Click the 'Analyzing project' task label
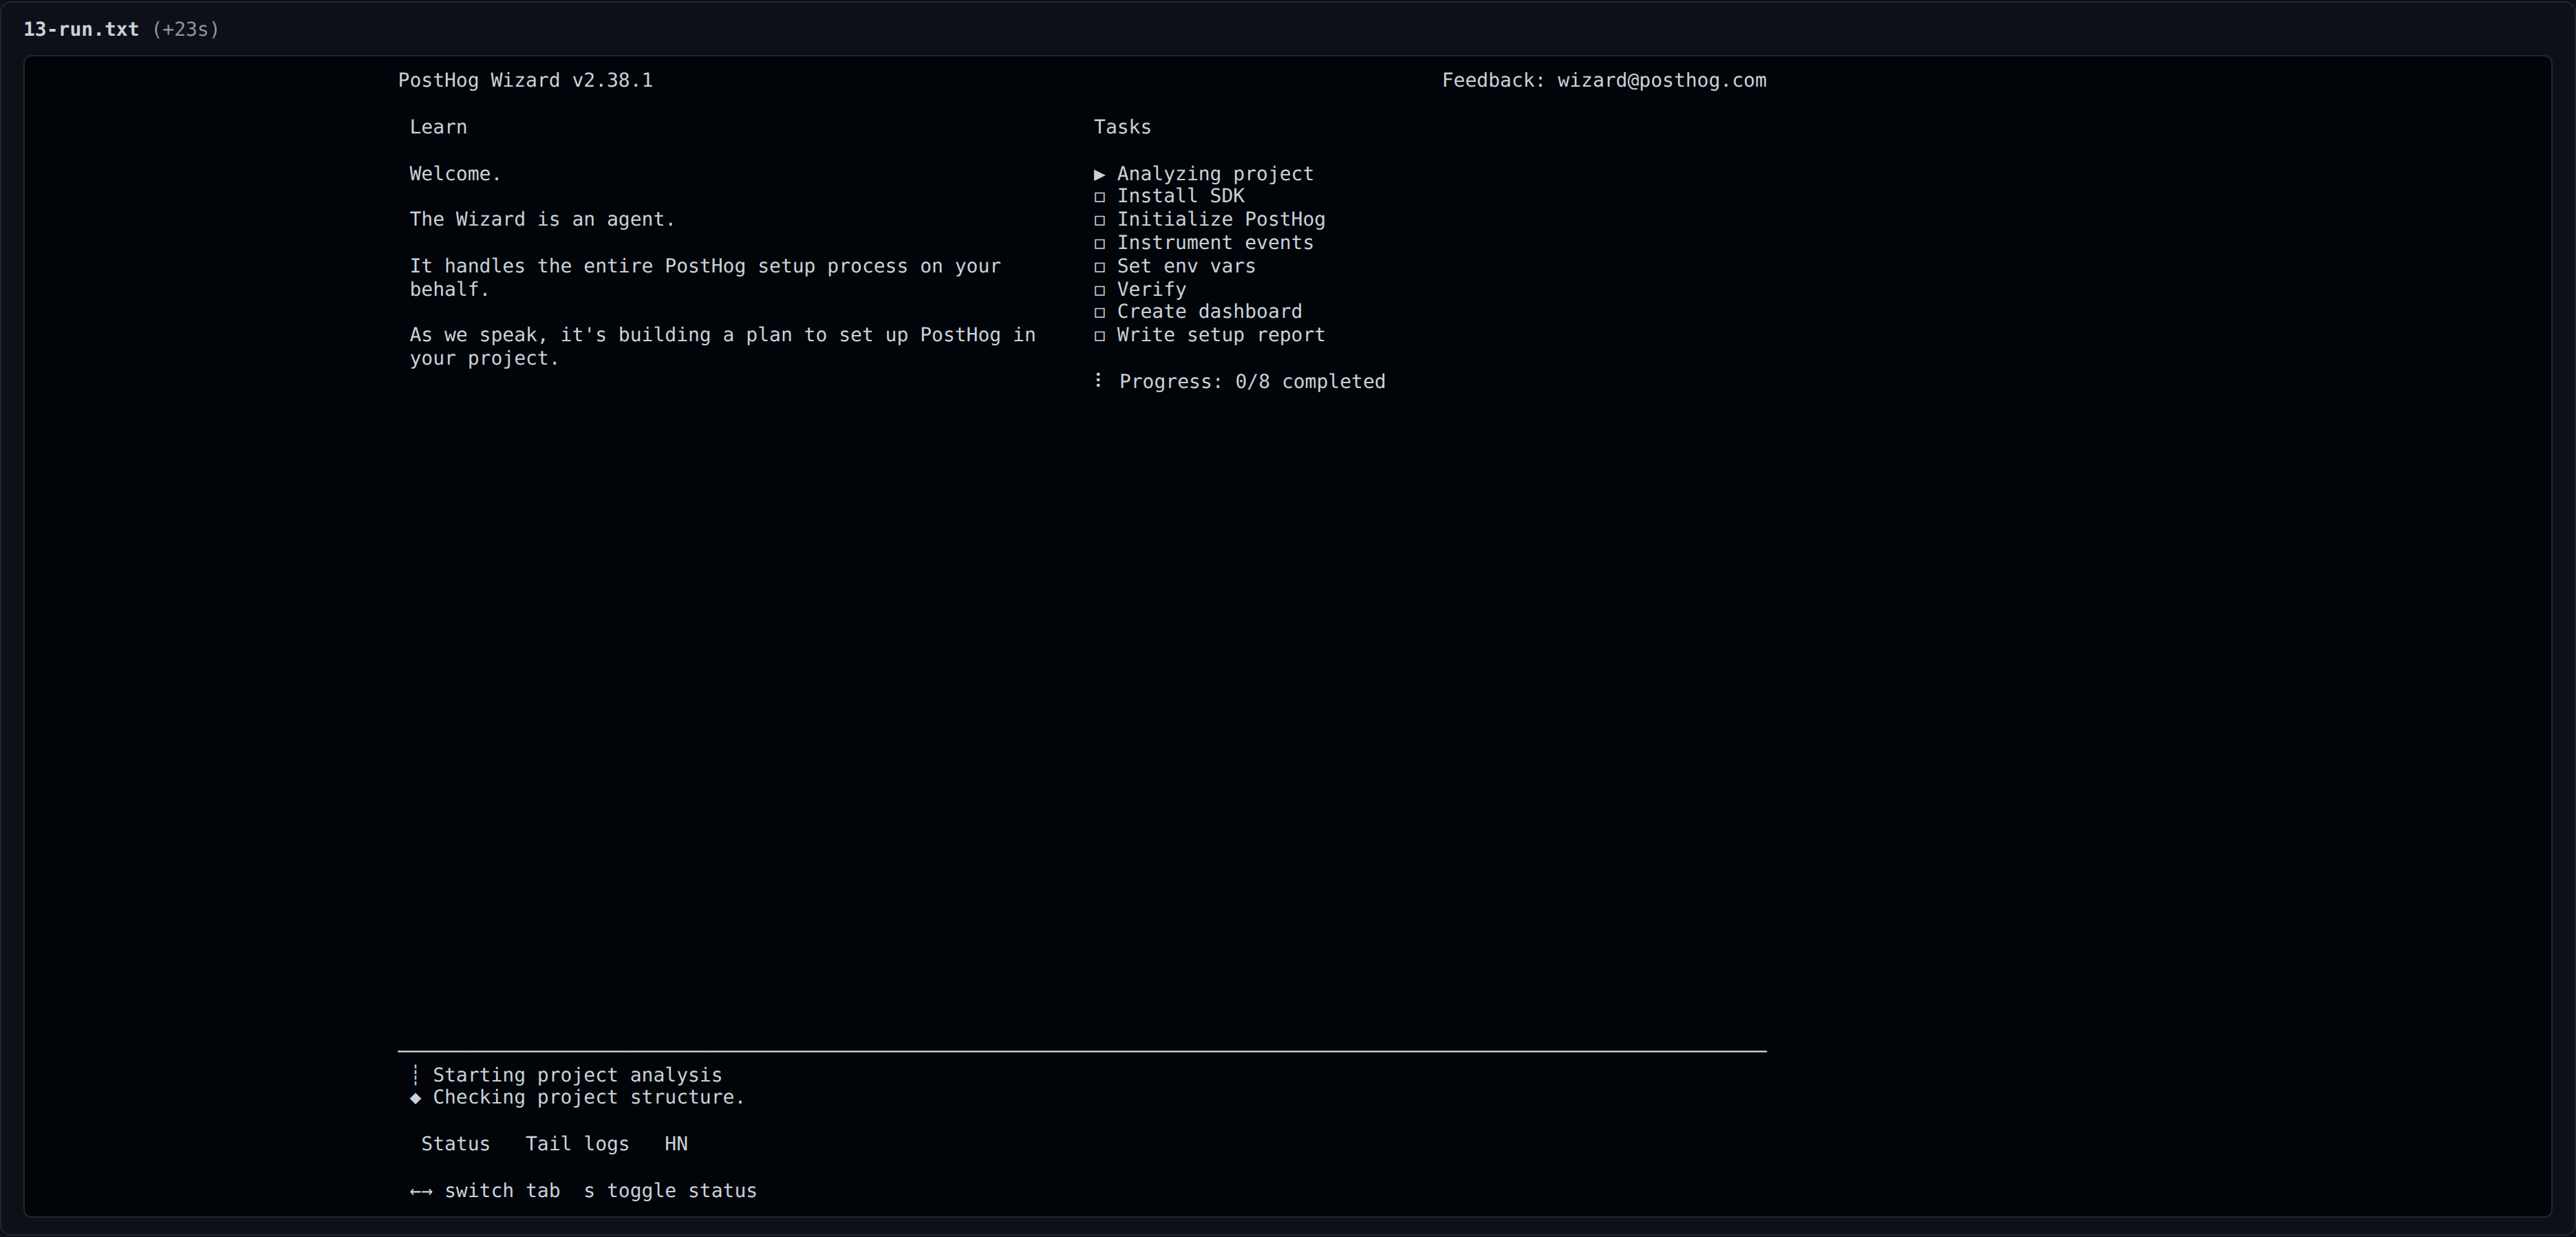Image resolution: width=2576 pixels, height=1237 pixels. click(x=1215, y=174)
